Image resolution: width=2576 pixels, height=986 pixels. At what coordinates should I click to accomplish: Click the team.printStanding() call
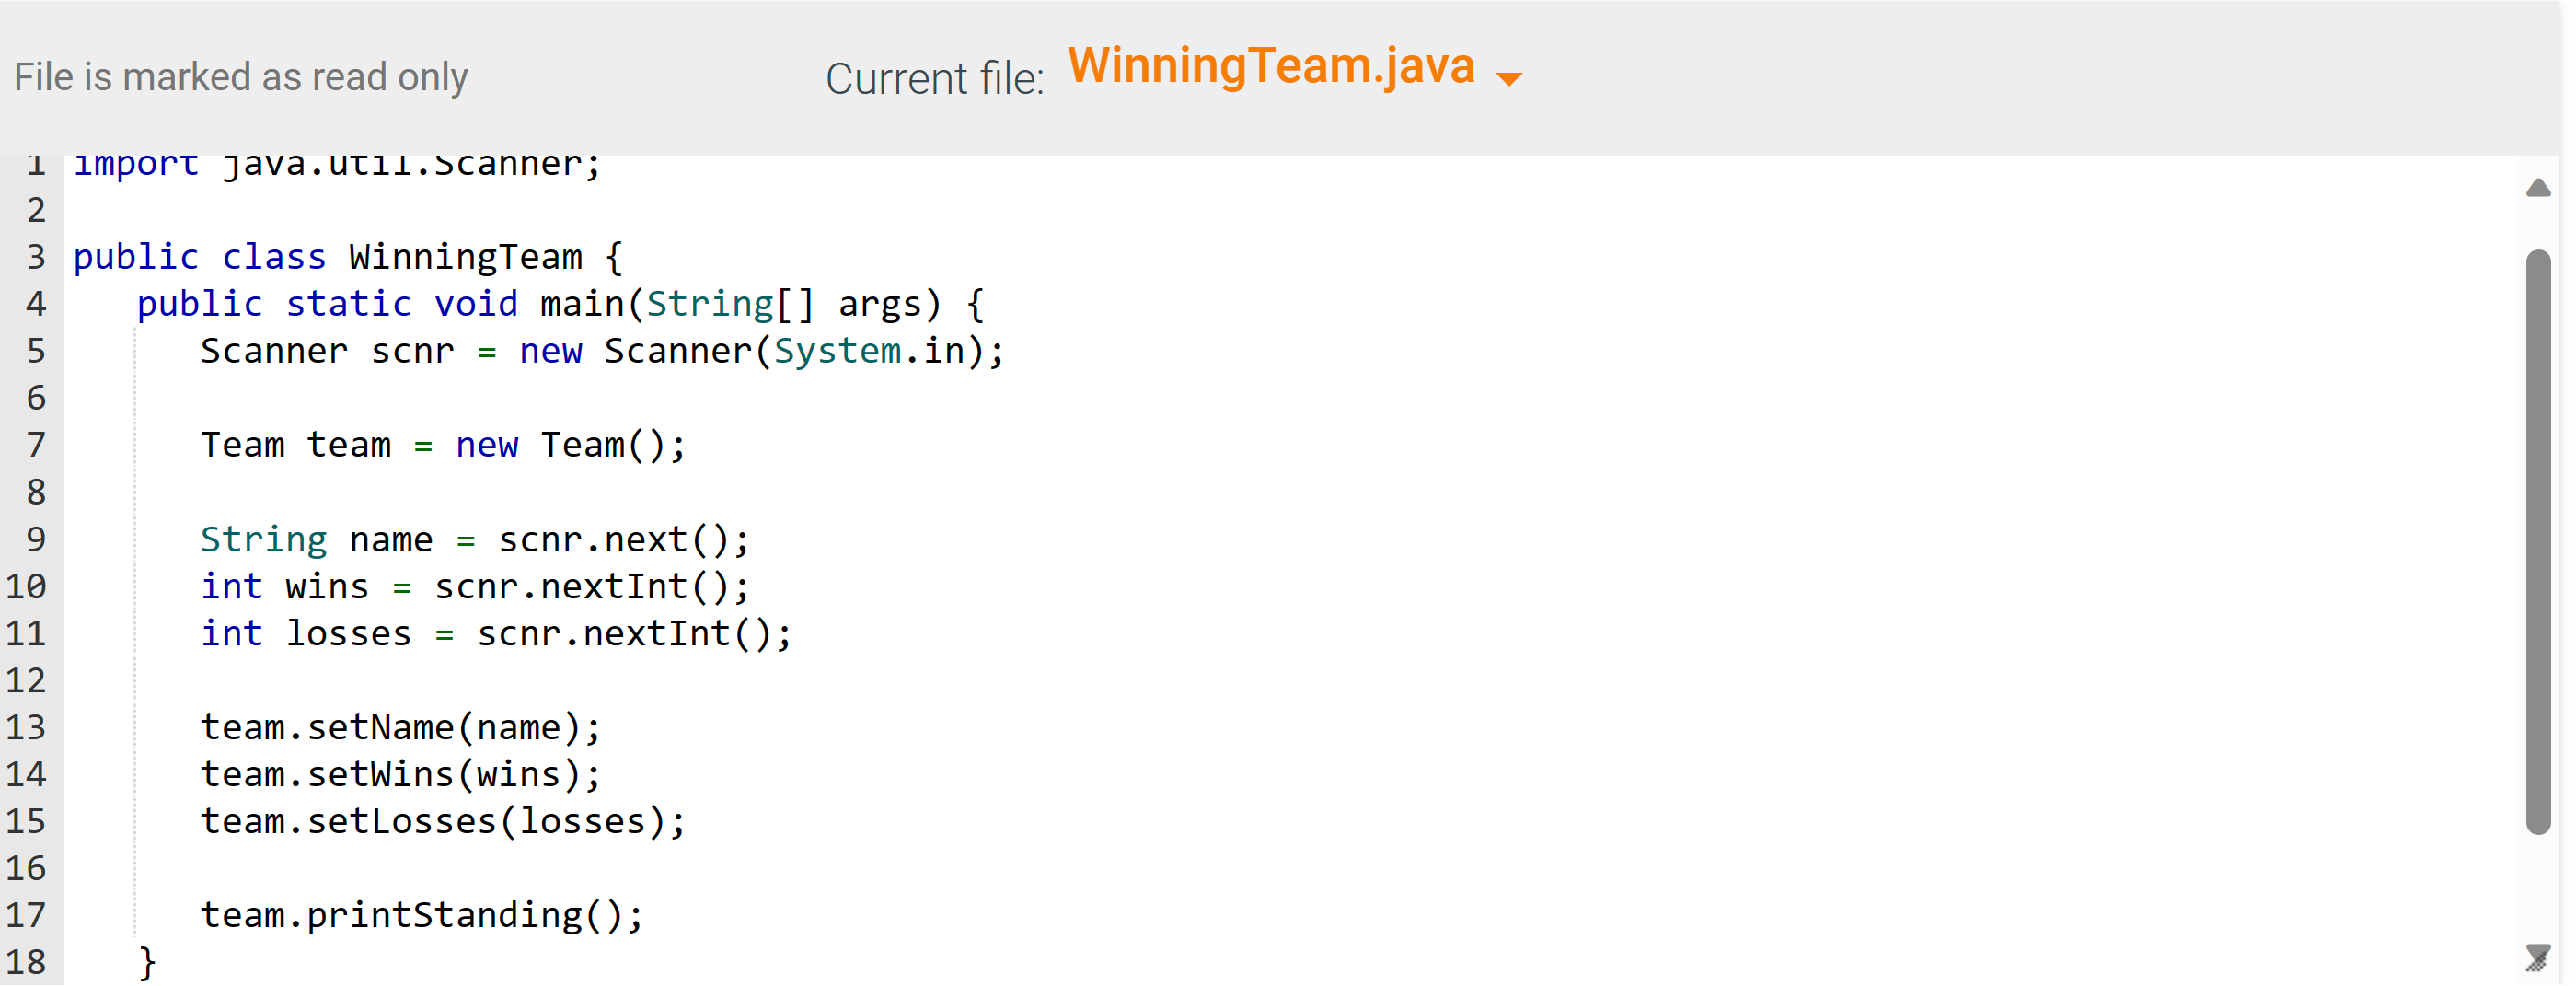(x=420, y=914)
